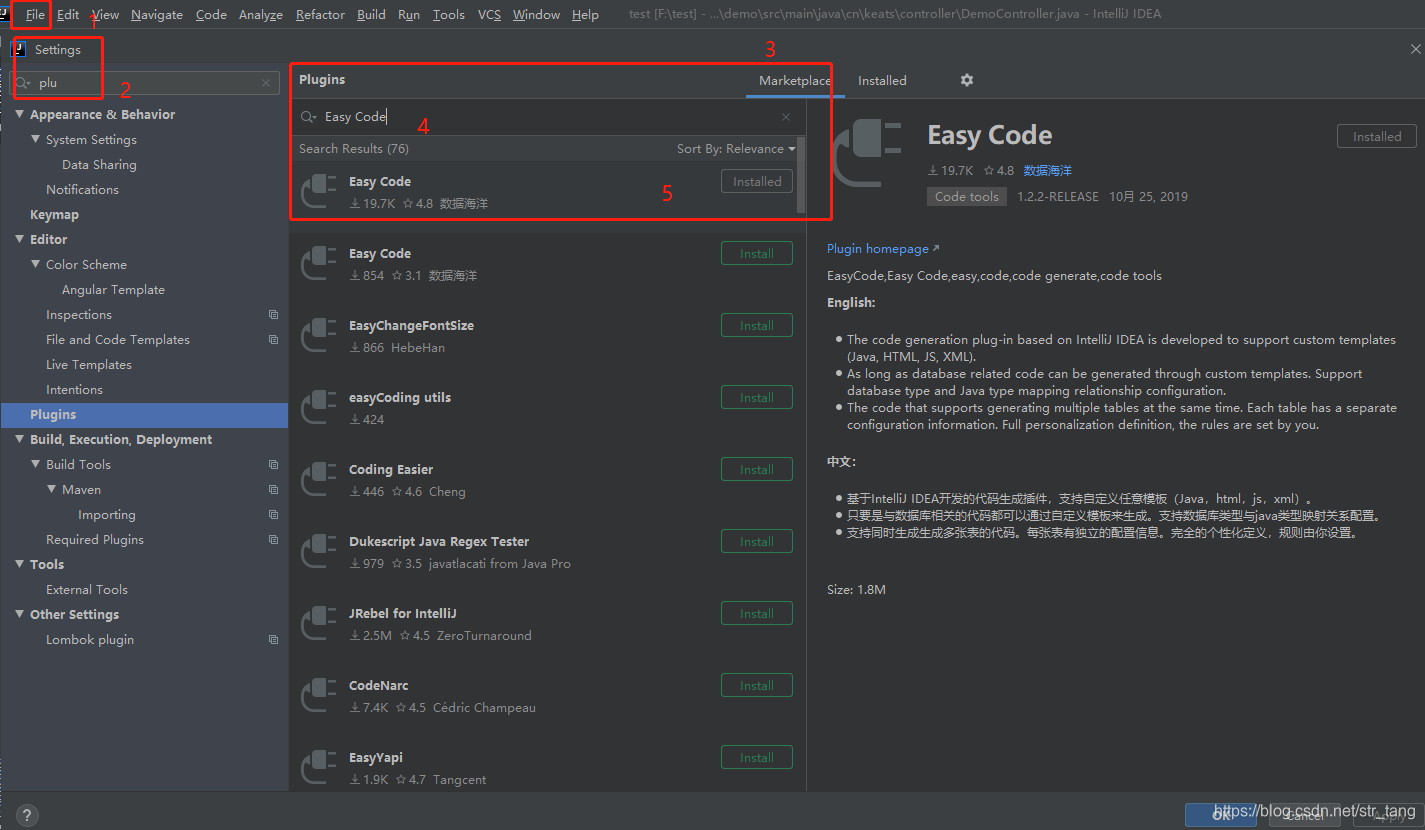The image size is (1425, 830).
Task: Click the plug icon of CodeNarc plugin
Action: (319, 695)
